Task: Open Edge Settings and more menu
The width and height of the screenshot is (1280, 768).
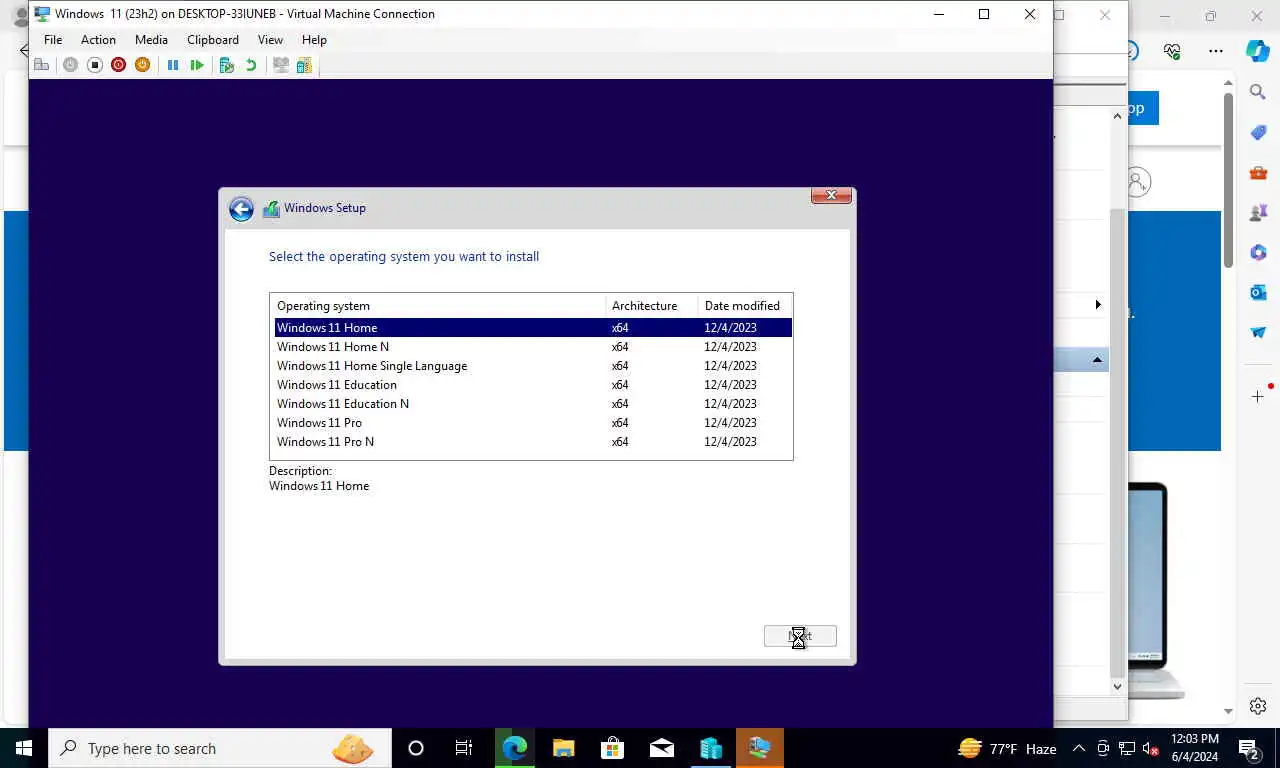Action: (1215, 51)
